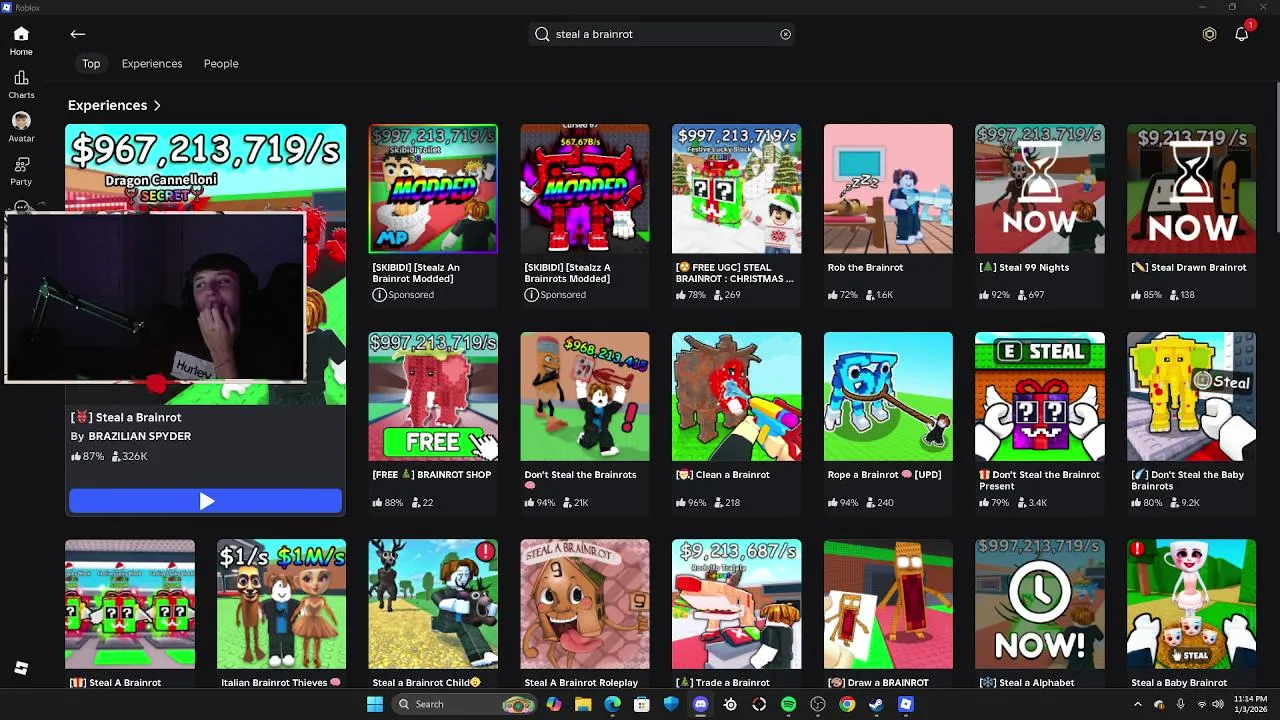This screenshot has height=720, width=1280.
Task: Open Steal a Baby Brainrot thumbnail
Action: tap(1191, 604)
